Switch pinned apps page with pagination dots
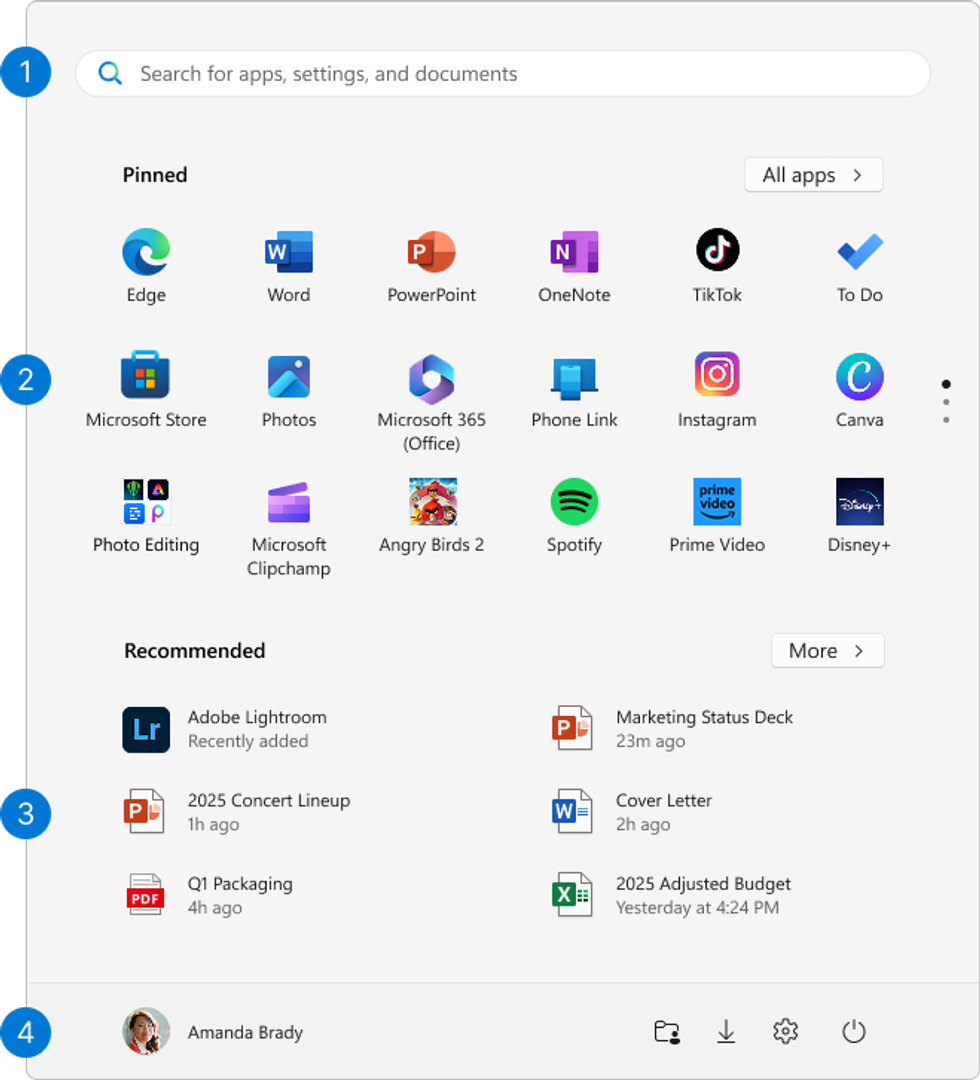Viewport: 980px width, 1080px height. tap(945, 401)
